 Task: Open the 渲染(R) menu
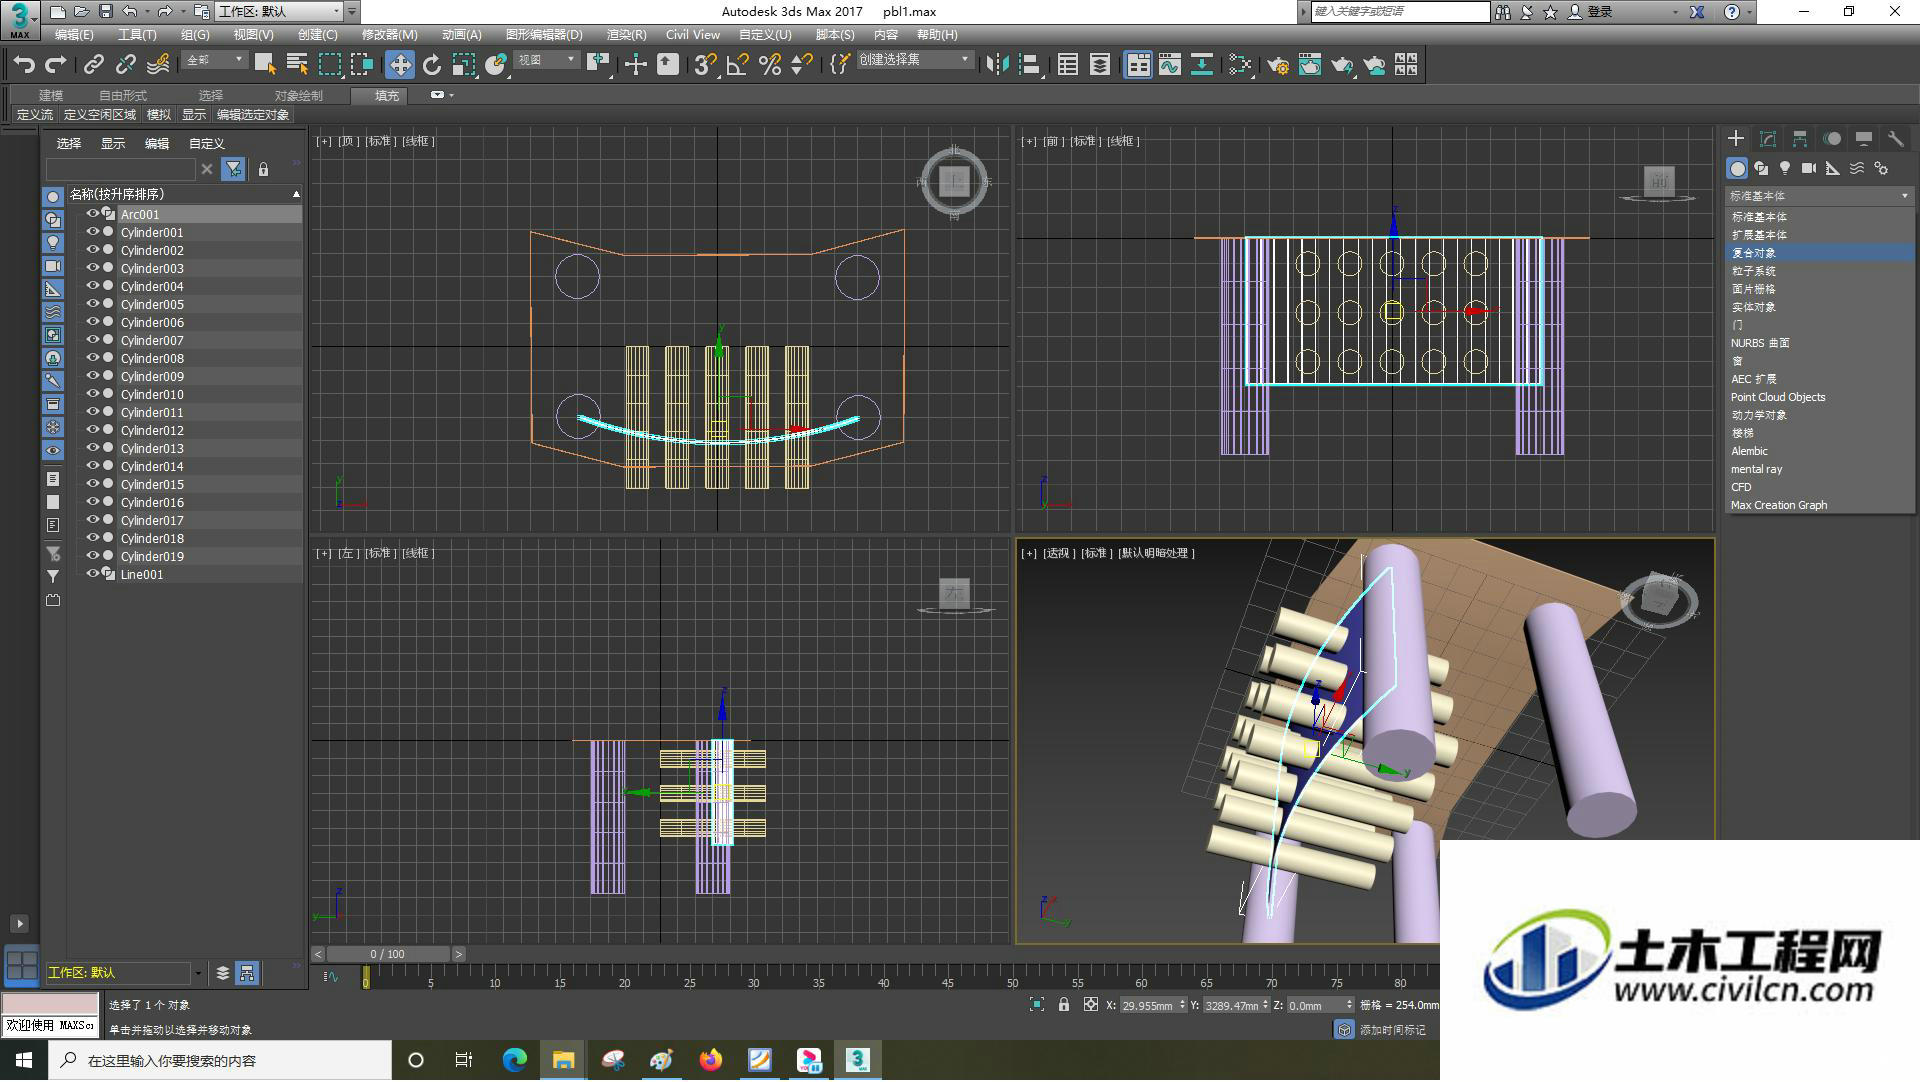tap(626, 34)
